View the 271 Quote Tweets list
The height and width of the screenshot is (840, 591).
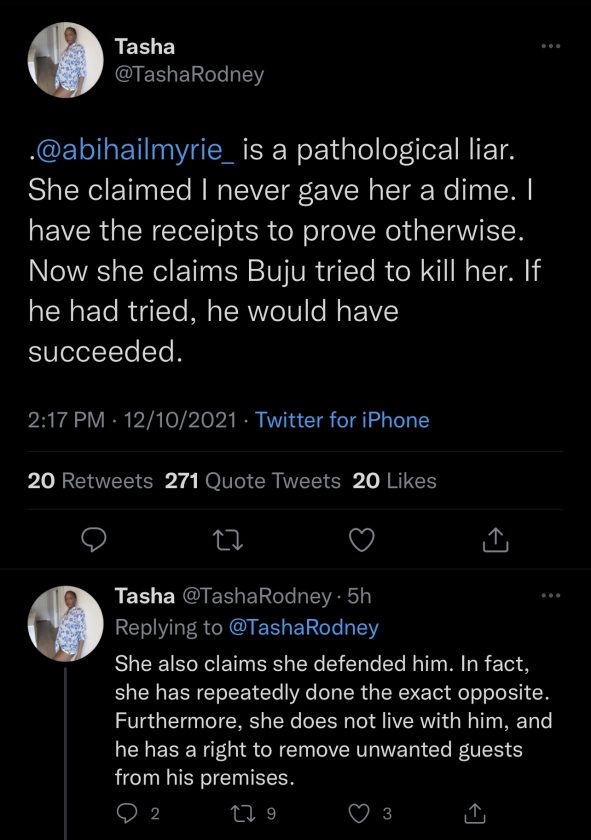(253, 481)
